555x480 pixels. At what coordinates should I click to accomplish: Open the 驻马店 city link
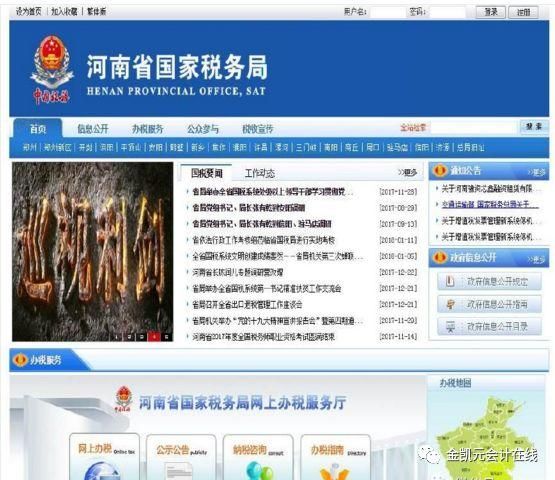pos(397,147)
